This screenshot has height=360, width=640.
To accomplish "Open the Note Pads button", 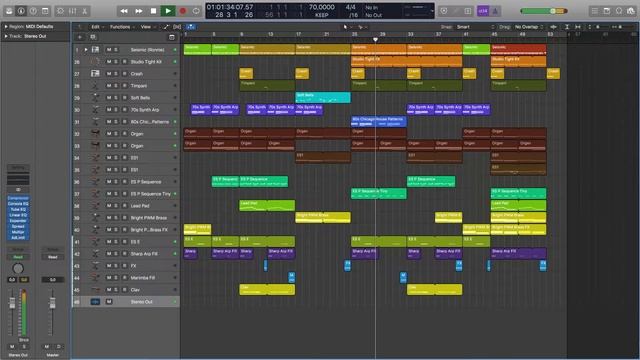I will 607,11.
